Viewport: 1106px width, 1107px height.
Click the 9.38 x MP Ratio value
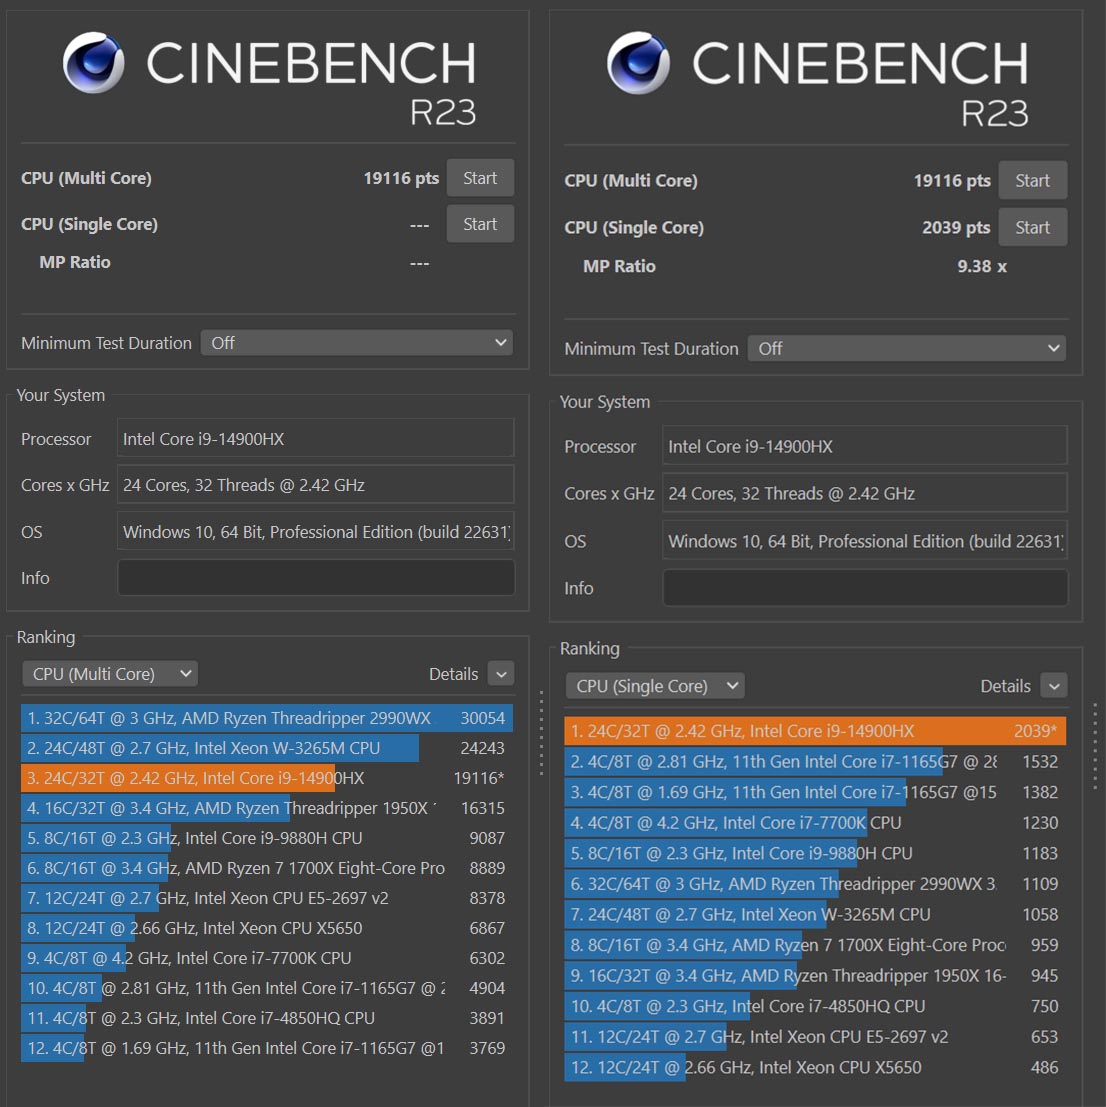point(982,266)
